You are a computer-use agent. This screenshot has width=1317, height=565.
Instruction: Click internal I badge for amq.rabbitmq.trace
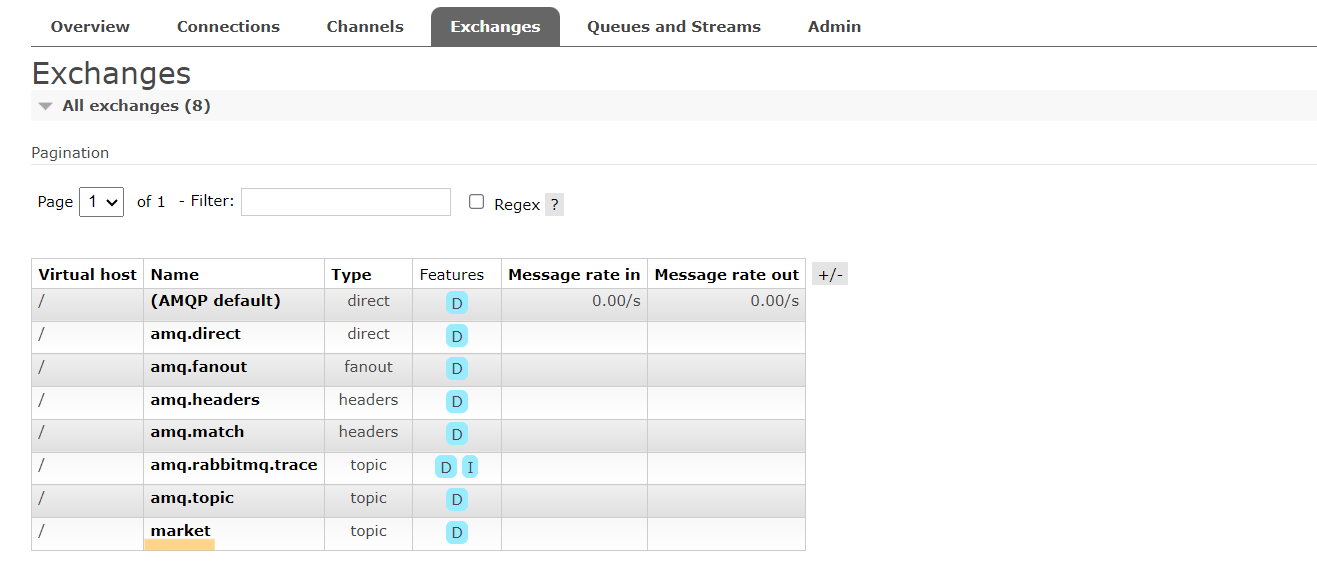pos(470,468)
